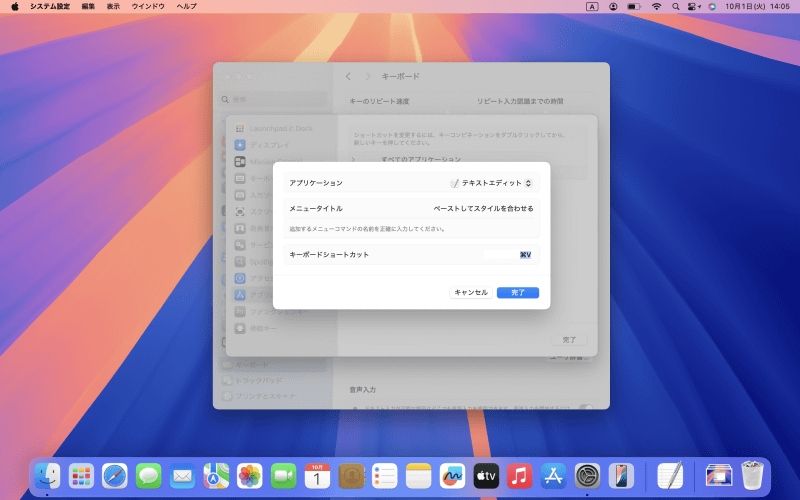Viewport: 800px width, 500px height.
Task: Click the battery status icon
Action: pos(634,7)
